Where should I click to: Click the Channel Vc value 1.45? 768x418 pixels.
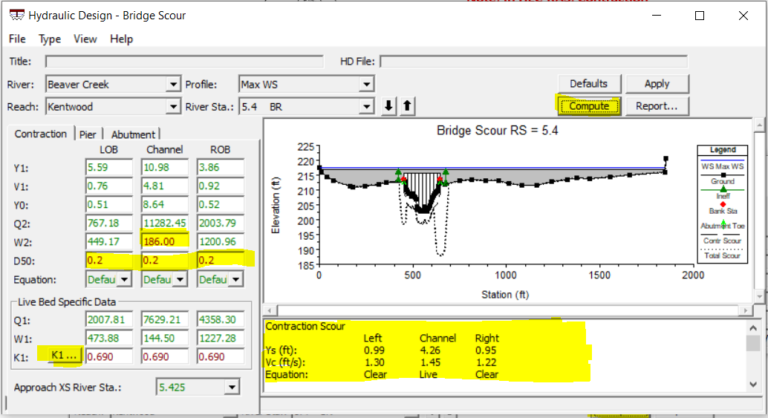[430, 363]
